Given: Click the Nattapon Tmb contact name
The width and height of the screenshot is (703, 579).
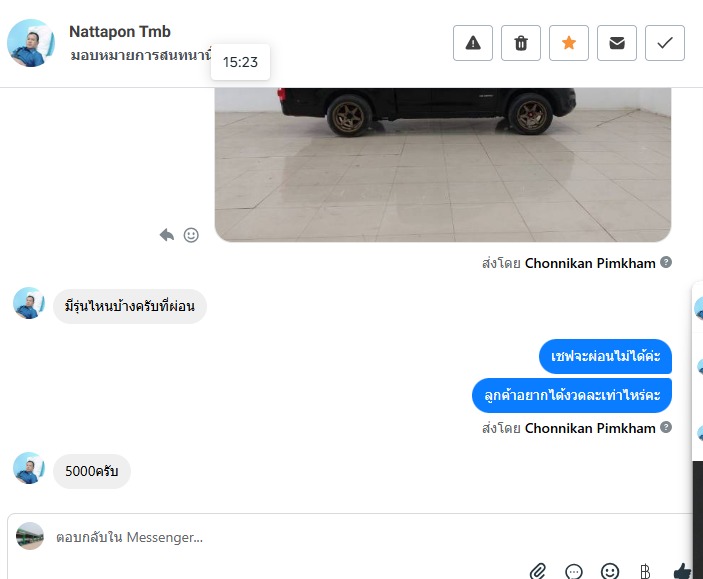Looking at the screenshot, I should pyautogui.click(x=120, y=32).
